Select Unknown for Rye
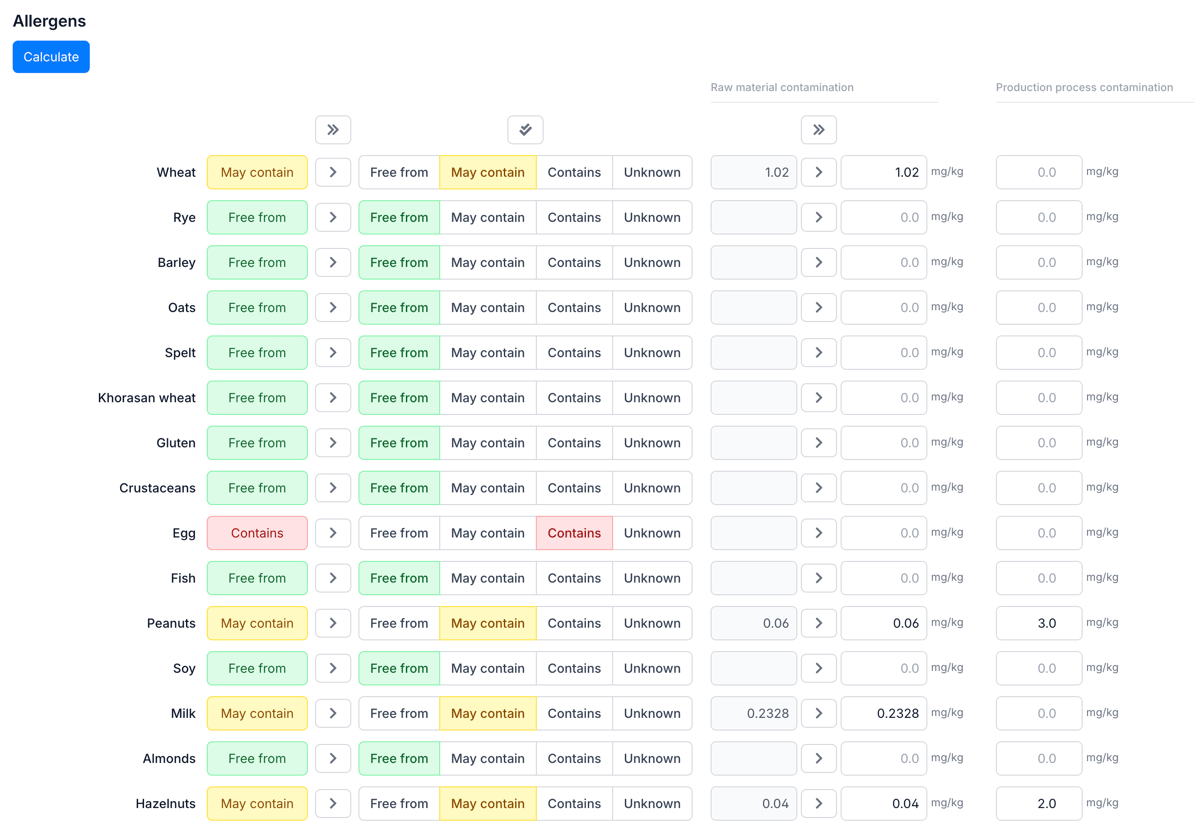Screen dimensions: 1200x827 click(652, 217)
